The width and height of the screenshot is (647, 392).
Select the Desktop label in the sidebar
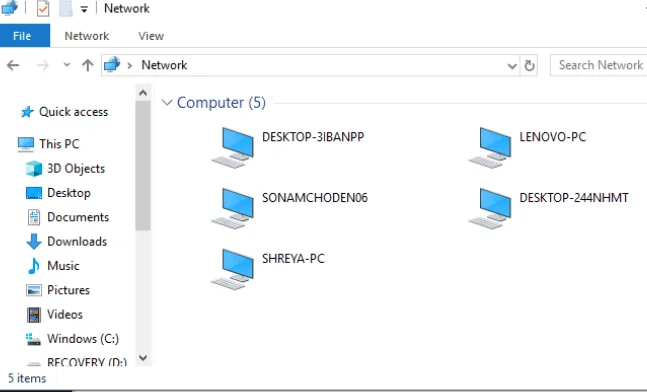[69, 193]
